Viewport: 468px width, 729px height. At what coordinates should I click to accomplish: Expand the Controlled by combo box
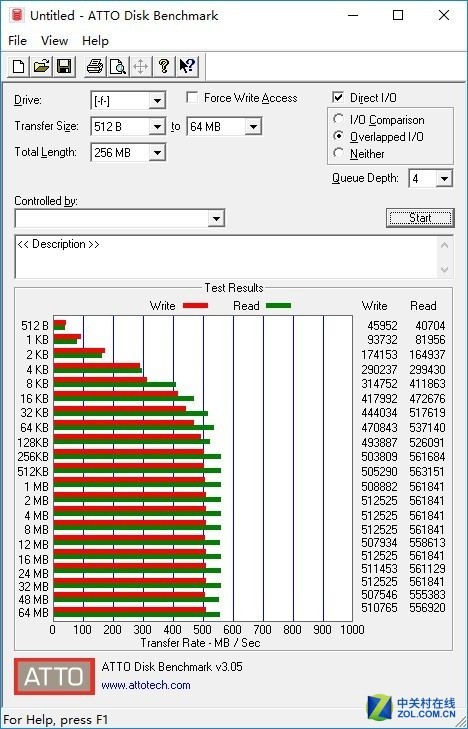pos(216,219)
